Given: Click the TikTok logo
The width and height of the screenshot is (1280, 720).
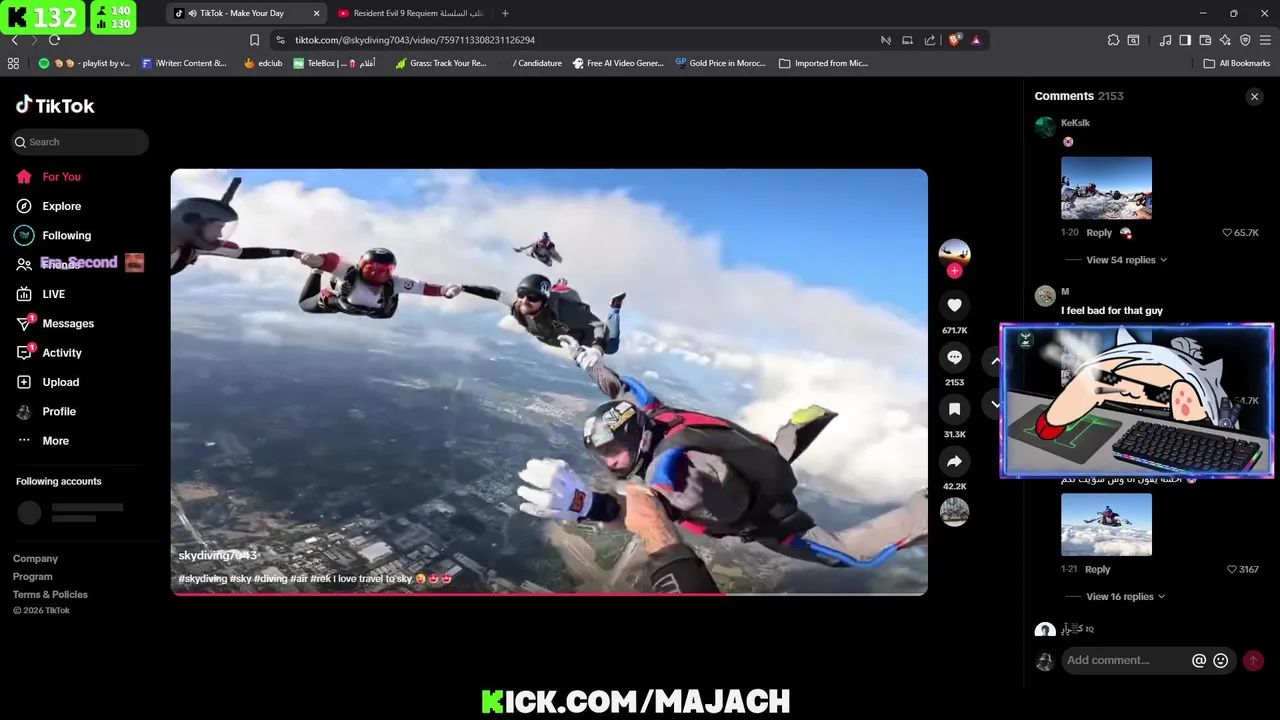Looking at the screenshot, I should click(55, 105).
